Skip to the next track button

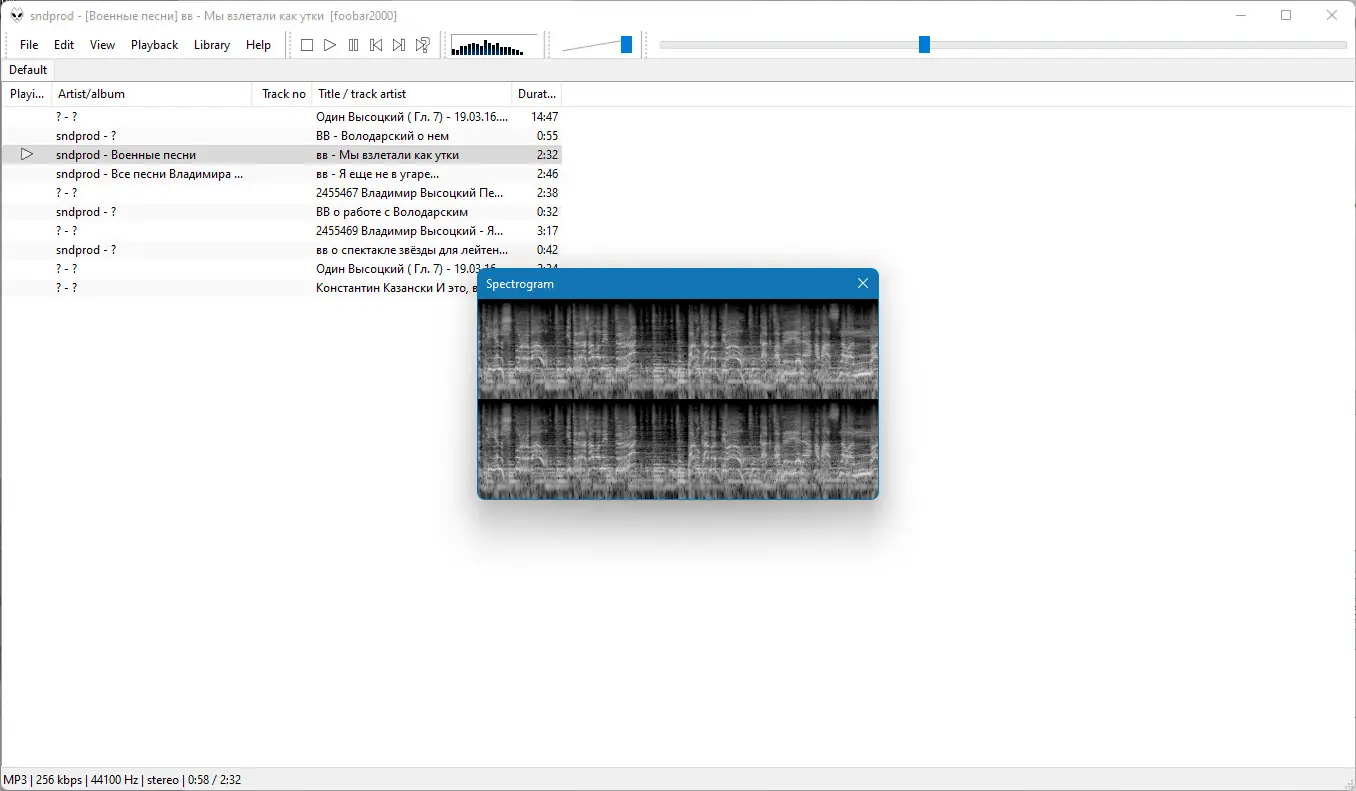click(x=399, y=45)
